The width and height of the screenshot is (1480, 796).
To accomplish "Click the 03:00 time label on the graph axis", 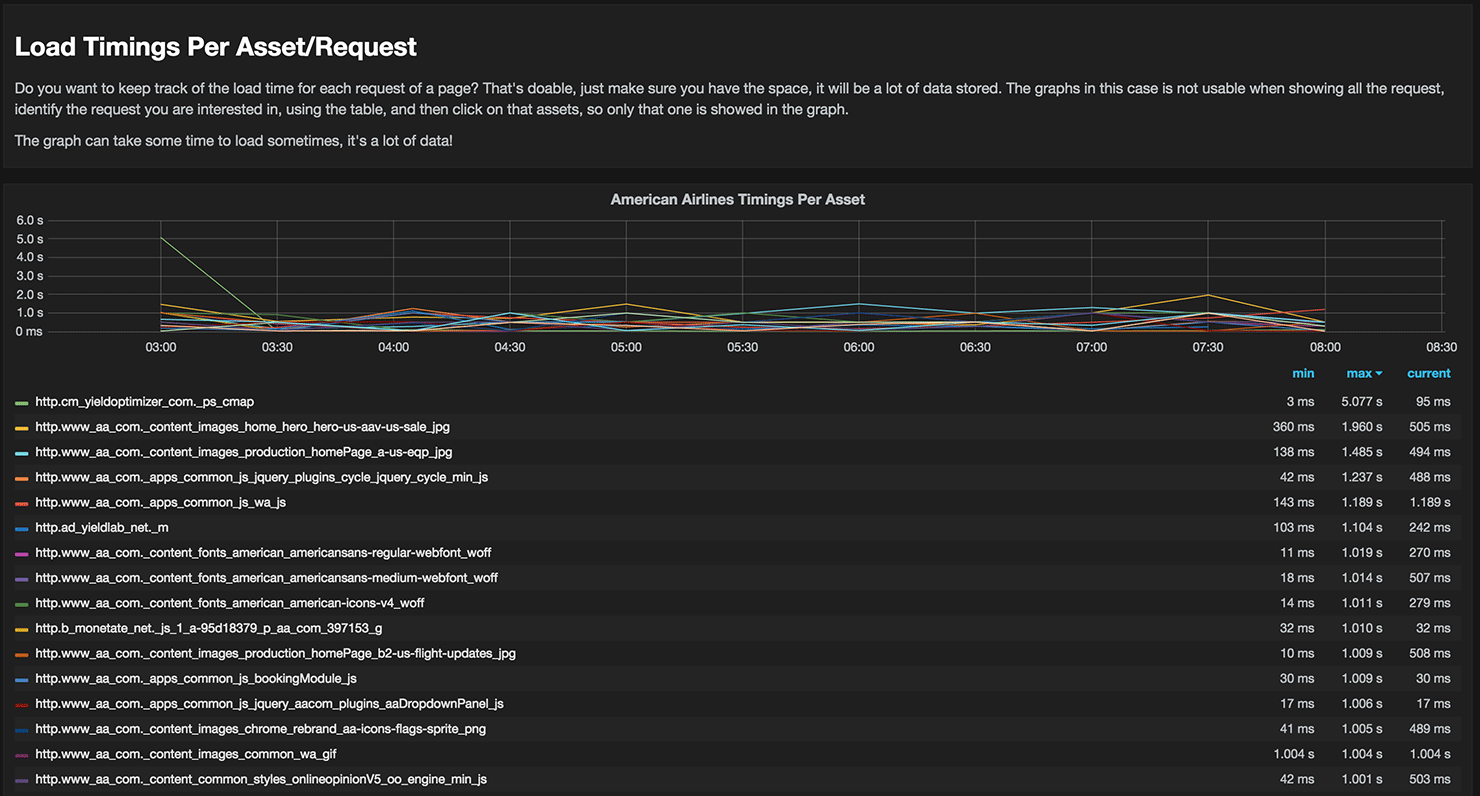I will (161, 347).
